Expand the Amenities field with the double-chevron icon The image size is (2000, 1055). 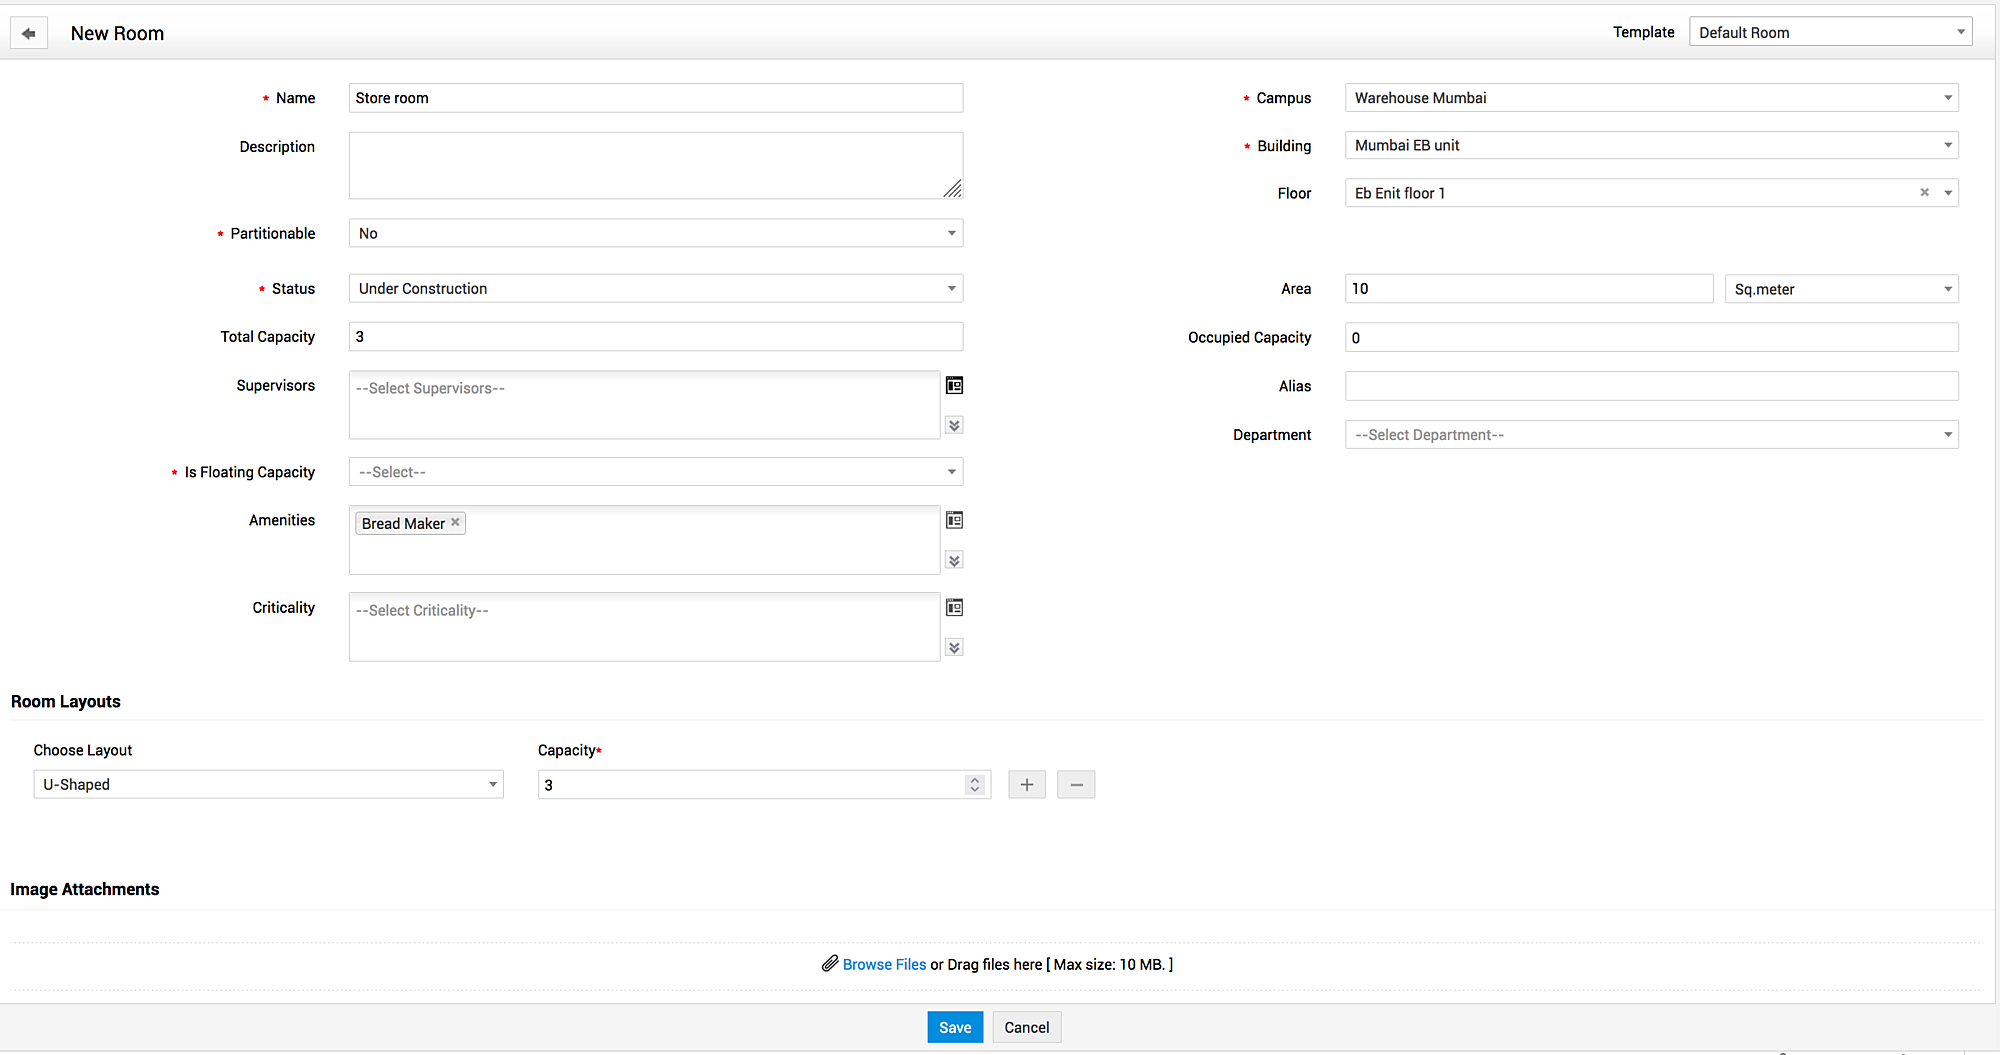point(954,561)
